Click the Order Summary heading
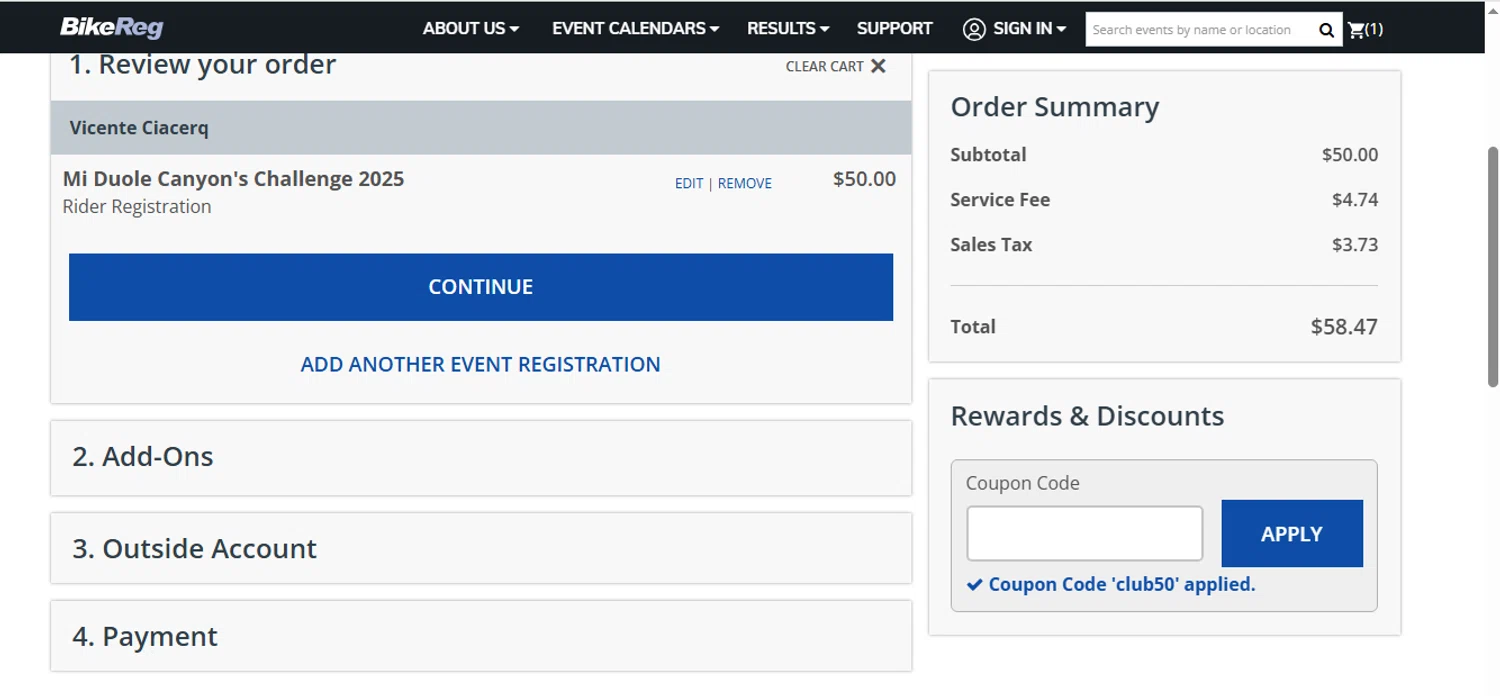 (1055, 107)
